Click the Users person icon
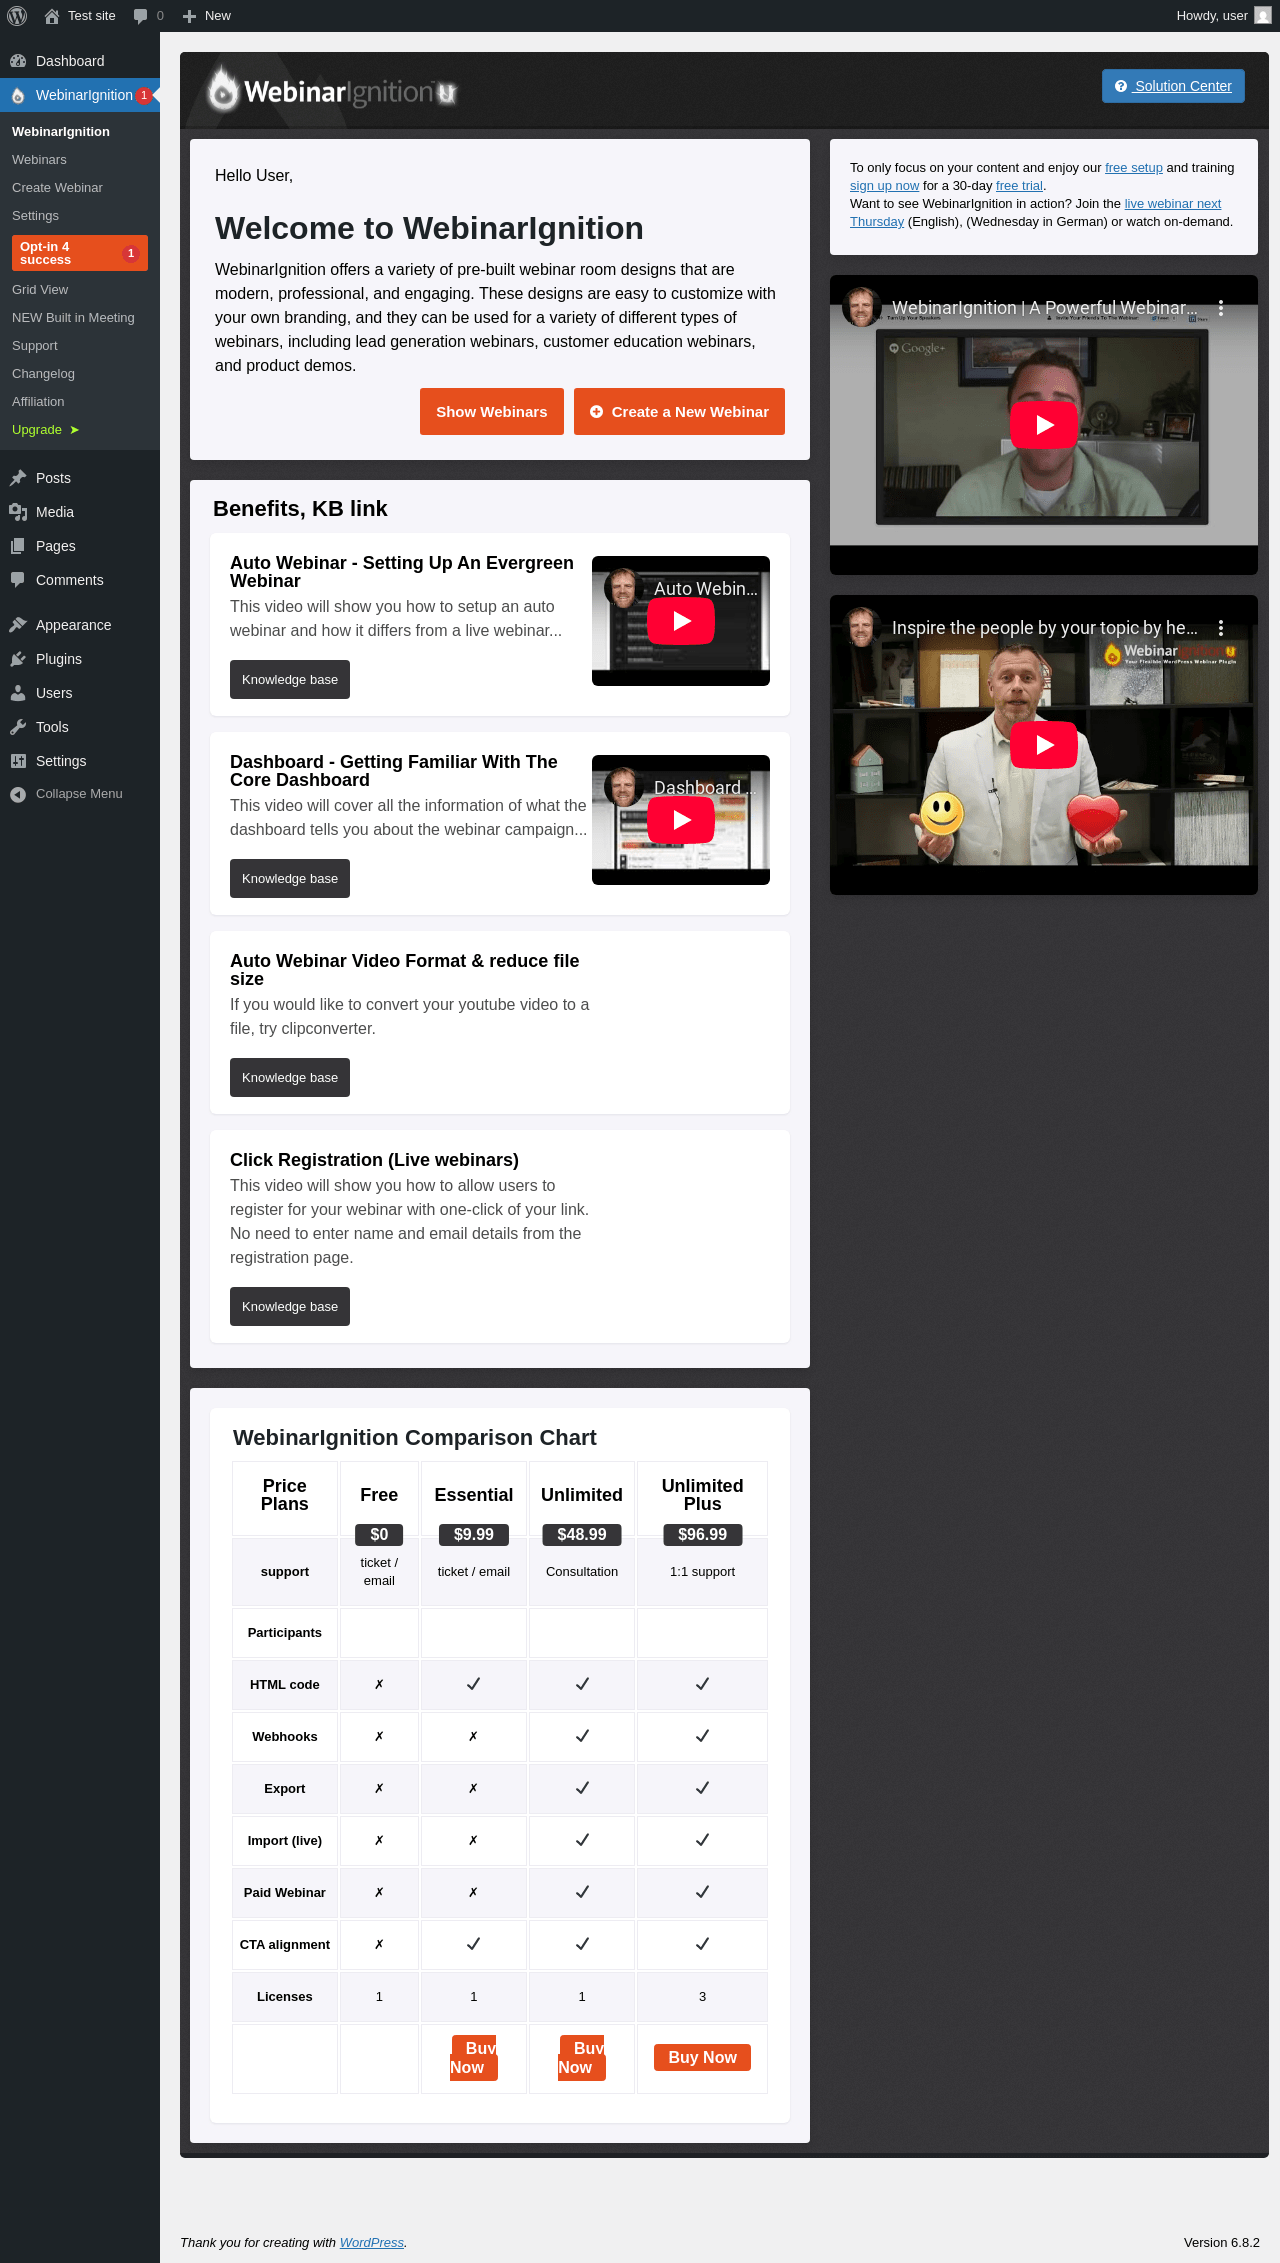1280x2263 pixels. tap(18, 693)
